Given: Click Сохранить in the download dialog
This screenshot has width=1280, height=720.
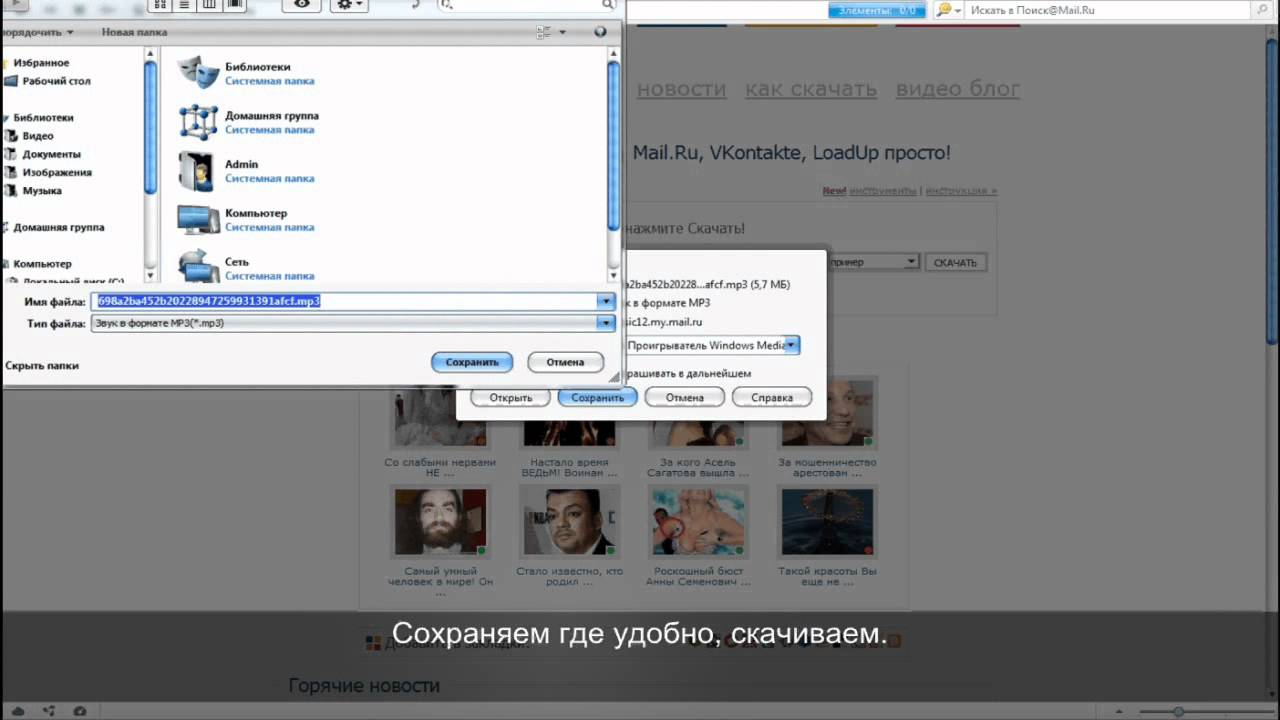Looking at the screenshot, I should tap(598, 398).
